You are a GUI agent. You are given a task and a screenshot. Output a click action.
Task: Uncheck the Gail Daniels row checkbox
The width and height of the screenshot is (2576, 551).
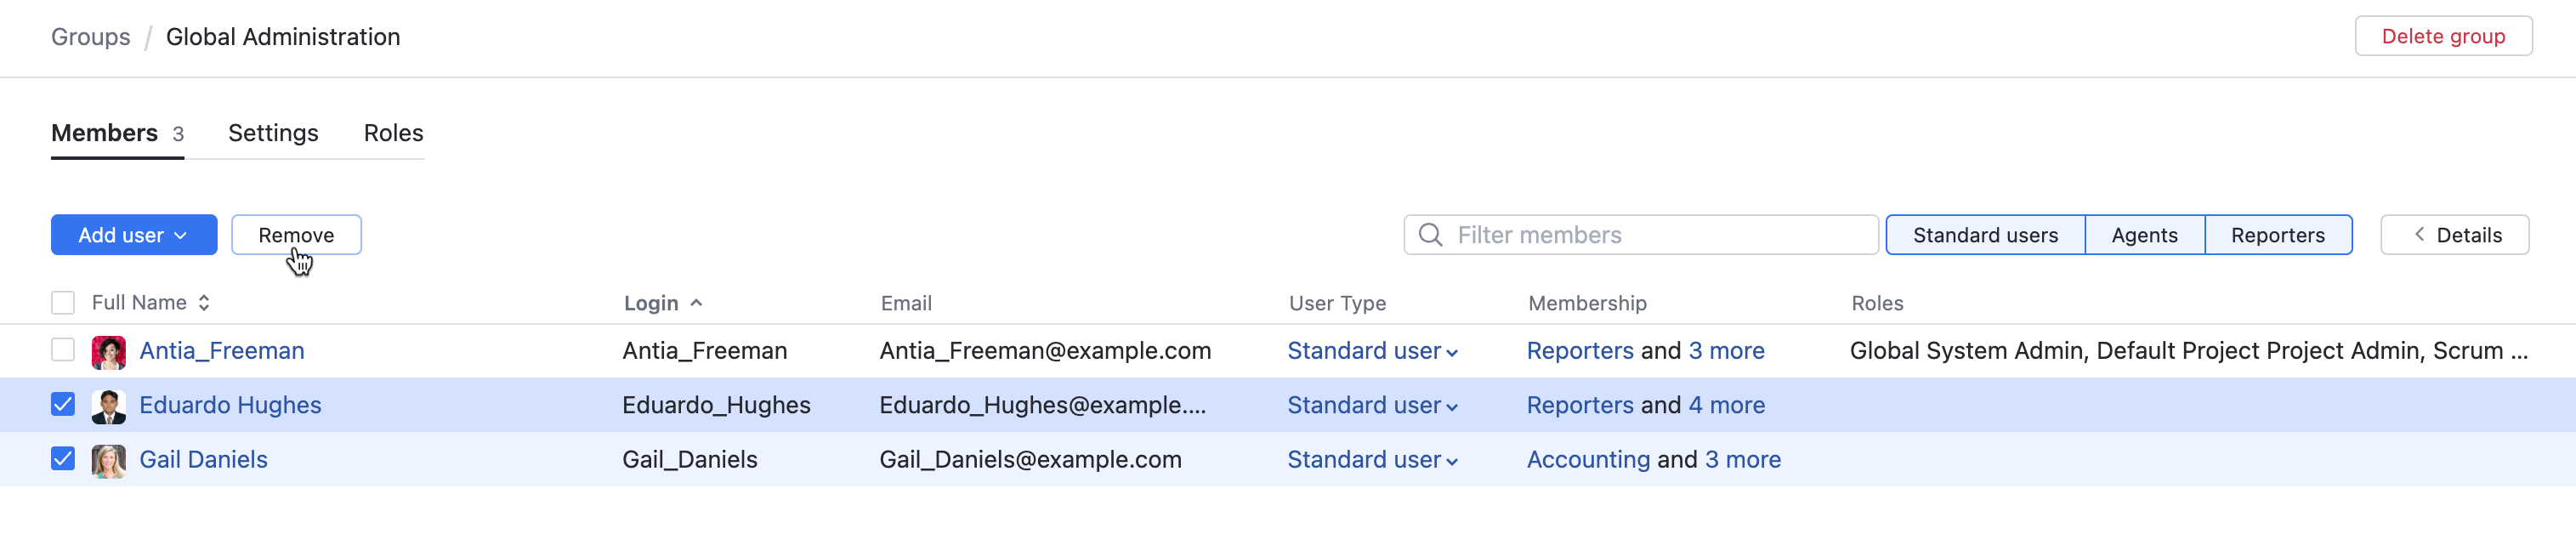click(x=63, y=459)
